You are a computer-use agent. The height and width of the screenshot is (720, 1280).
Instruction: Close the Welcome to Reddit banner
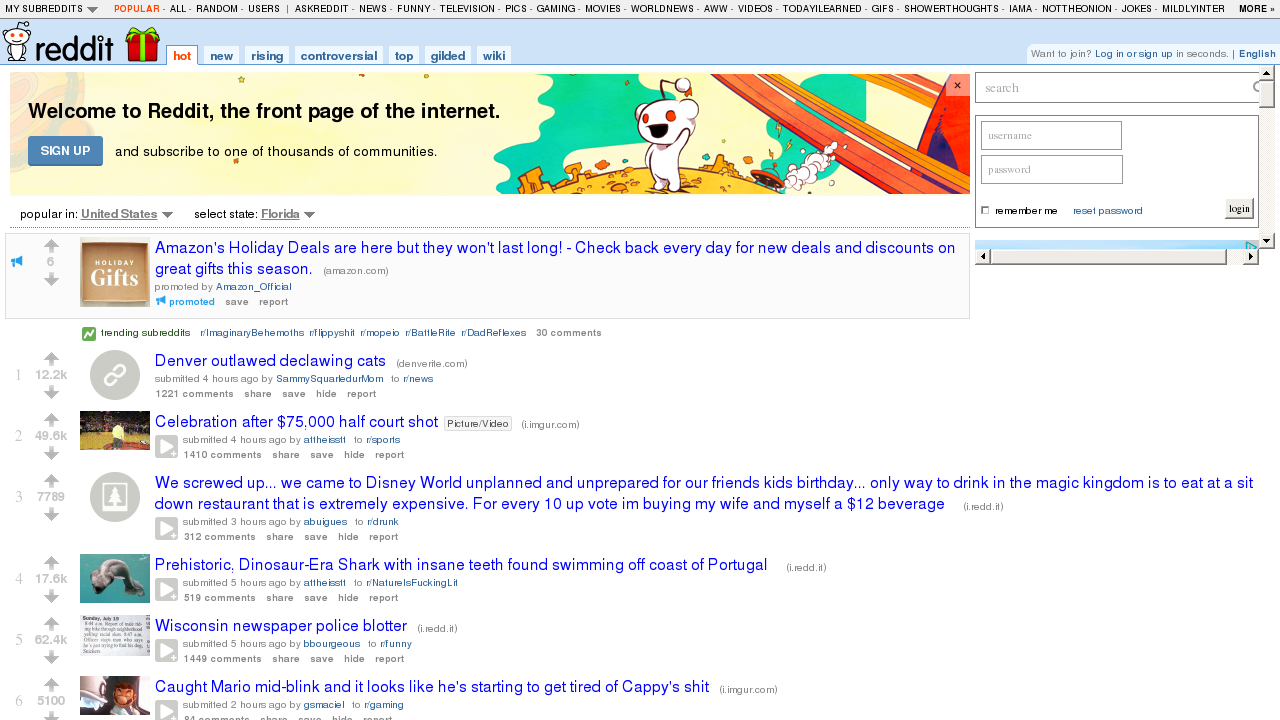(x=957, y=85)
